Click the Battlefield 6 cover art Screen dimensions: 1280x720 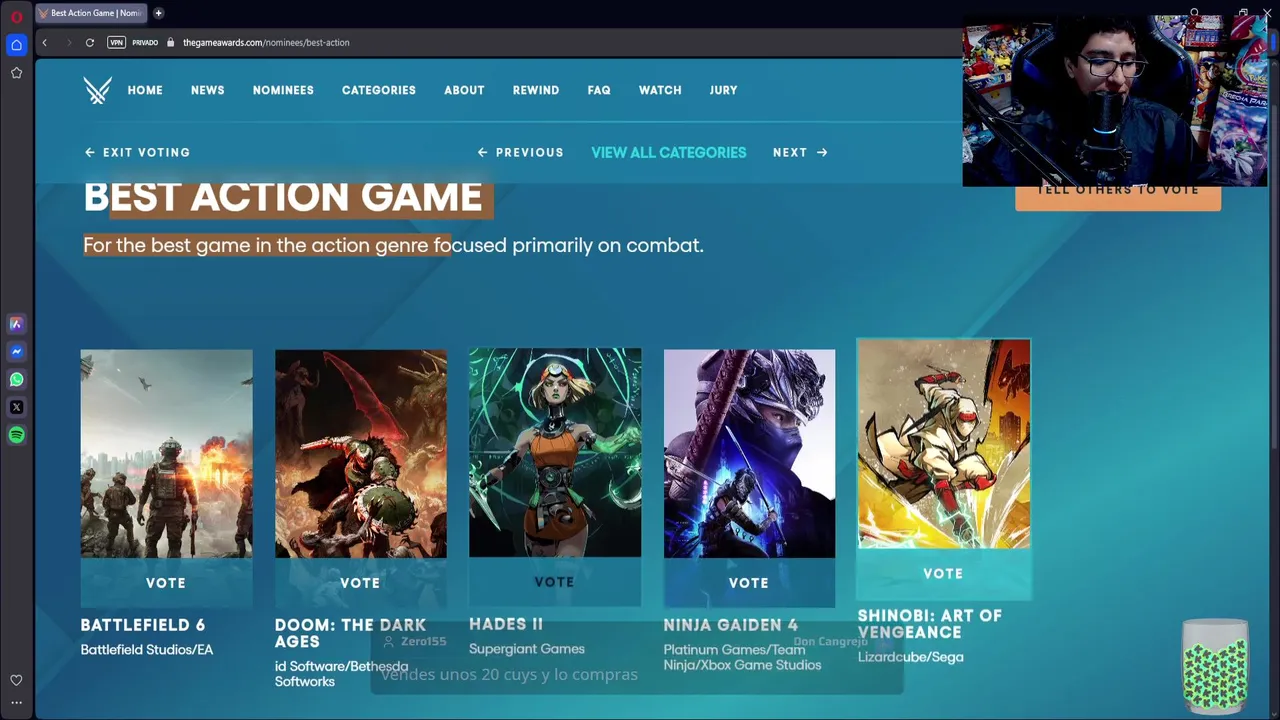pyautogui.click(x=166, y=453)
